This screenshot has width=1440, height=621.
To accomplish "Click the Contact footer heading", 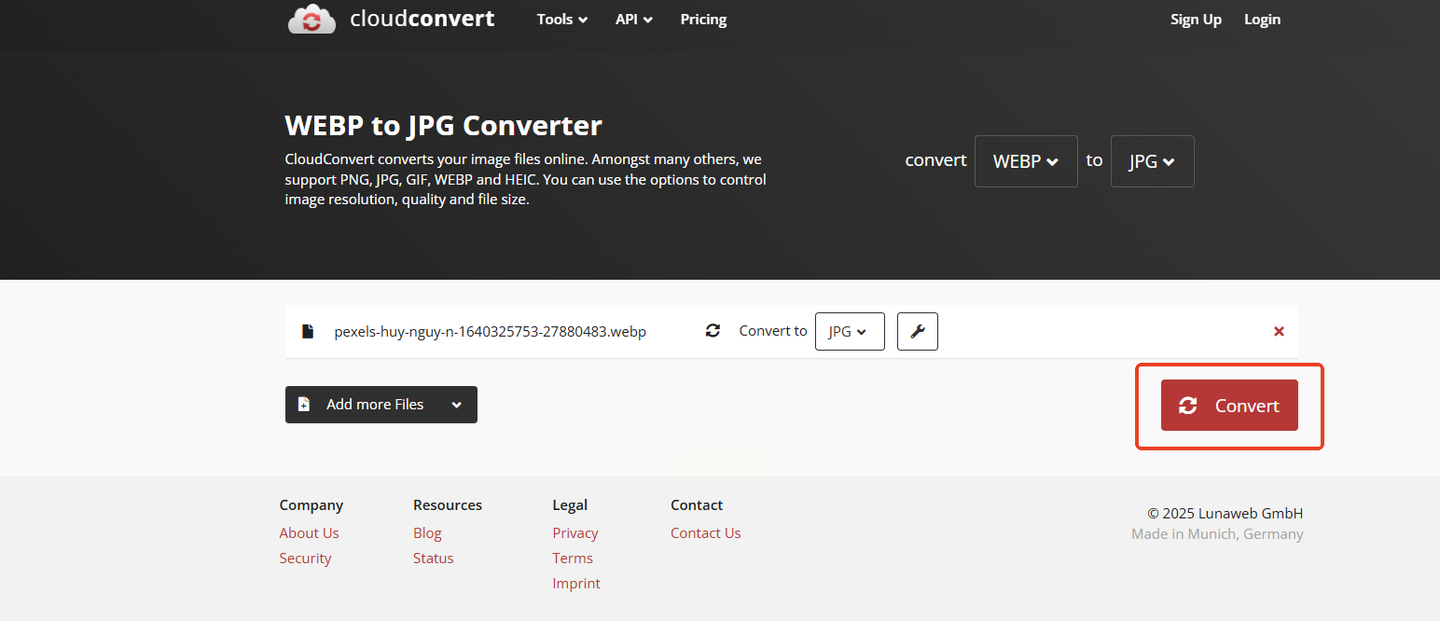I will pyautogui.click(x=696, y=505).
